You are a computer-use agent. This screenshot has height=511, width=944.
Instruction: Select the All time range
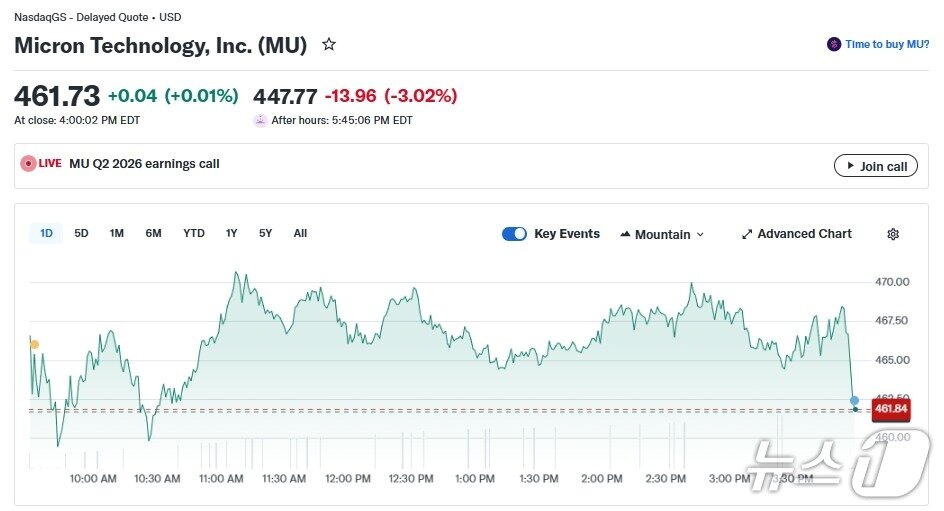(300, 233)
